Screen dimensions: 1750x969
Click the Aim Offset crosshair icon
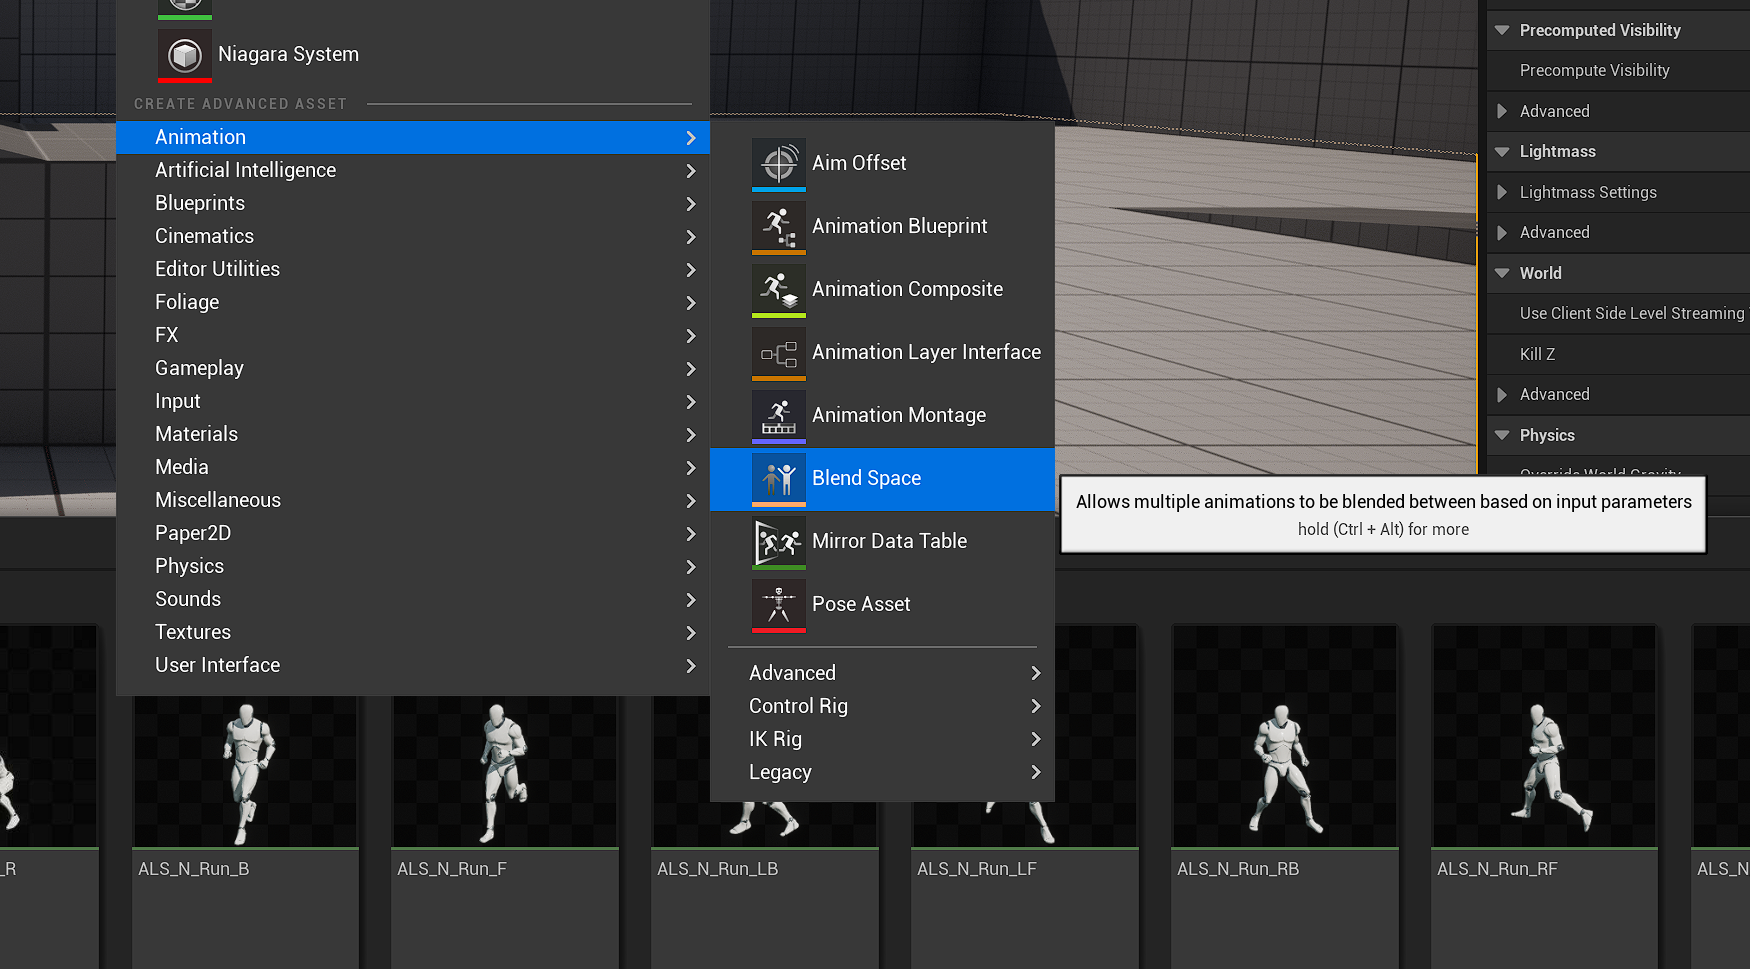[x=778, y=163]
